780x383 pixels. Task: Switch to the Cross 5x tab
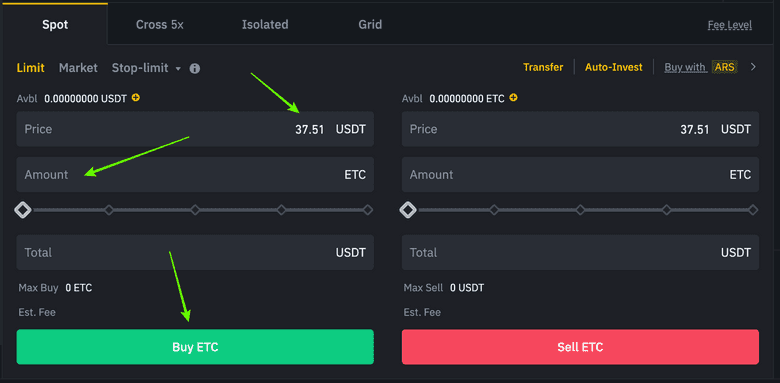pyautogui.click(x=160, y=24)
